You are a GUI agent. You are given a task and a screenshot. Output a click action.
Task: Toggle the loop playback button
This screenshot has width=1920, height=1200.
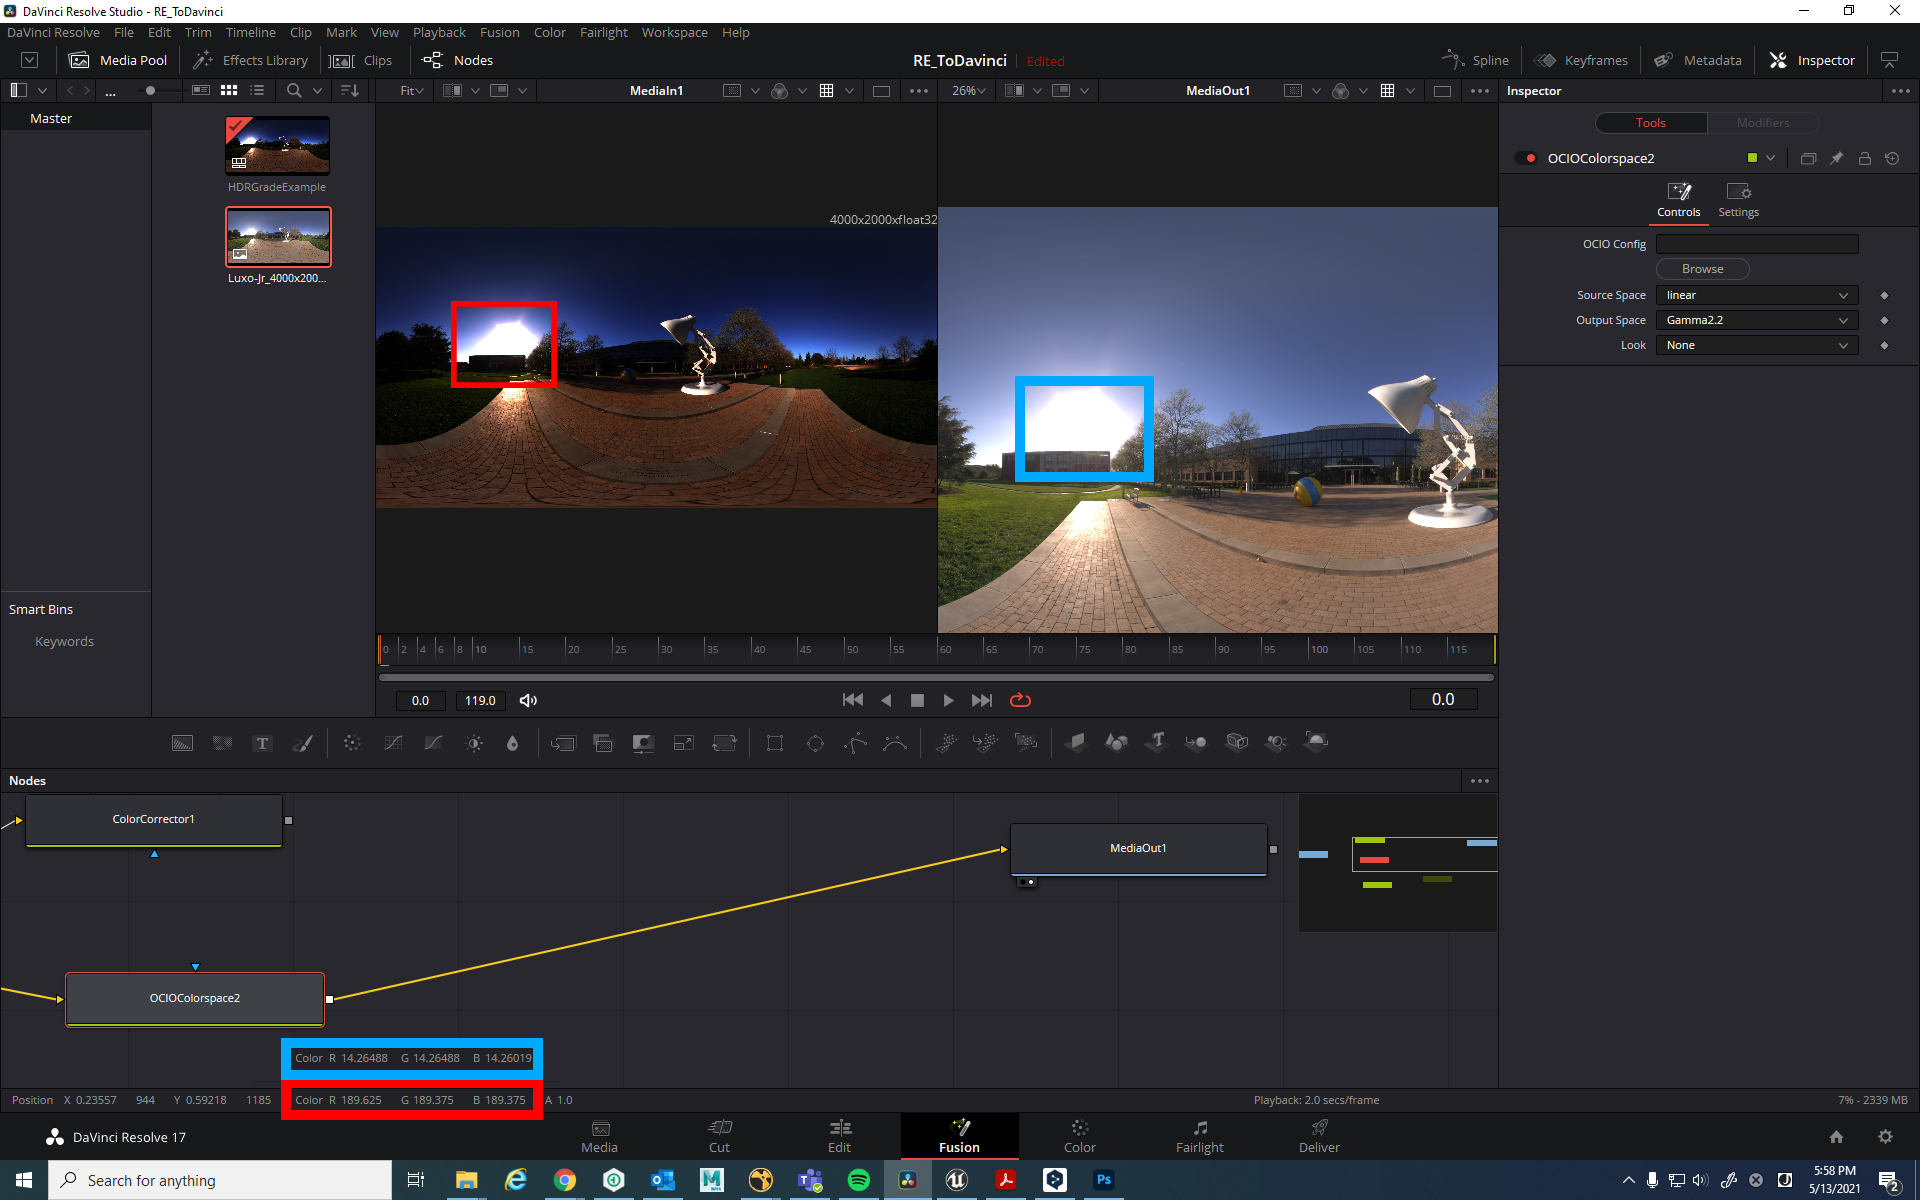[x=1020, y=701]
